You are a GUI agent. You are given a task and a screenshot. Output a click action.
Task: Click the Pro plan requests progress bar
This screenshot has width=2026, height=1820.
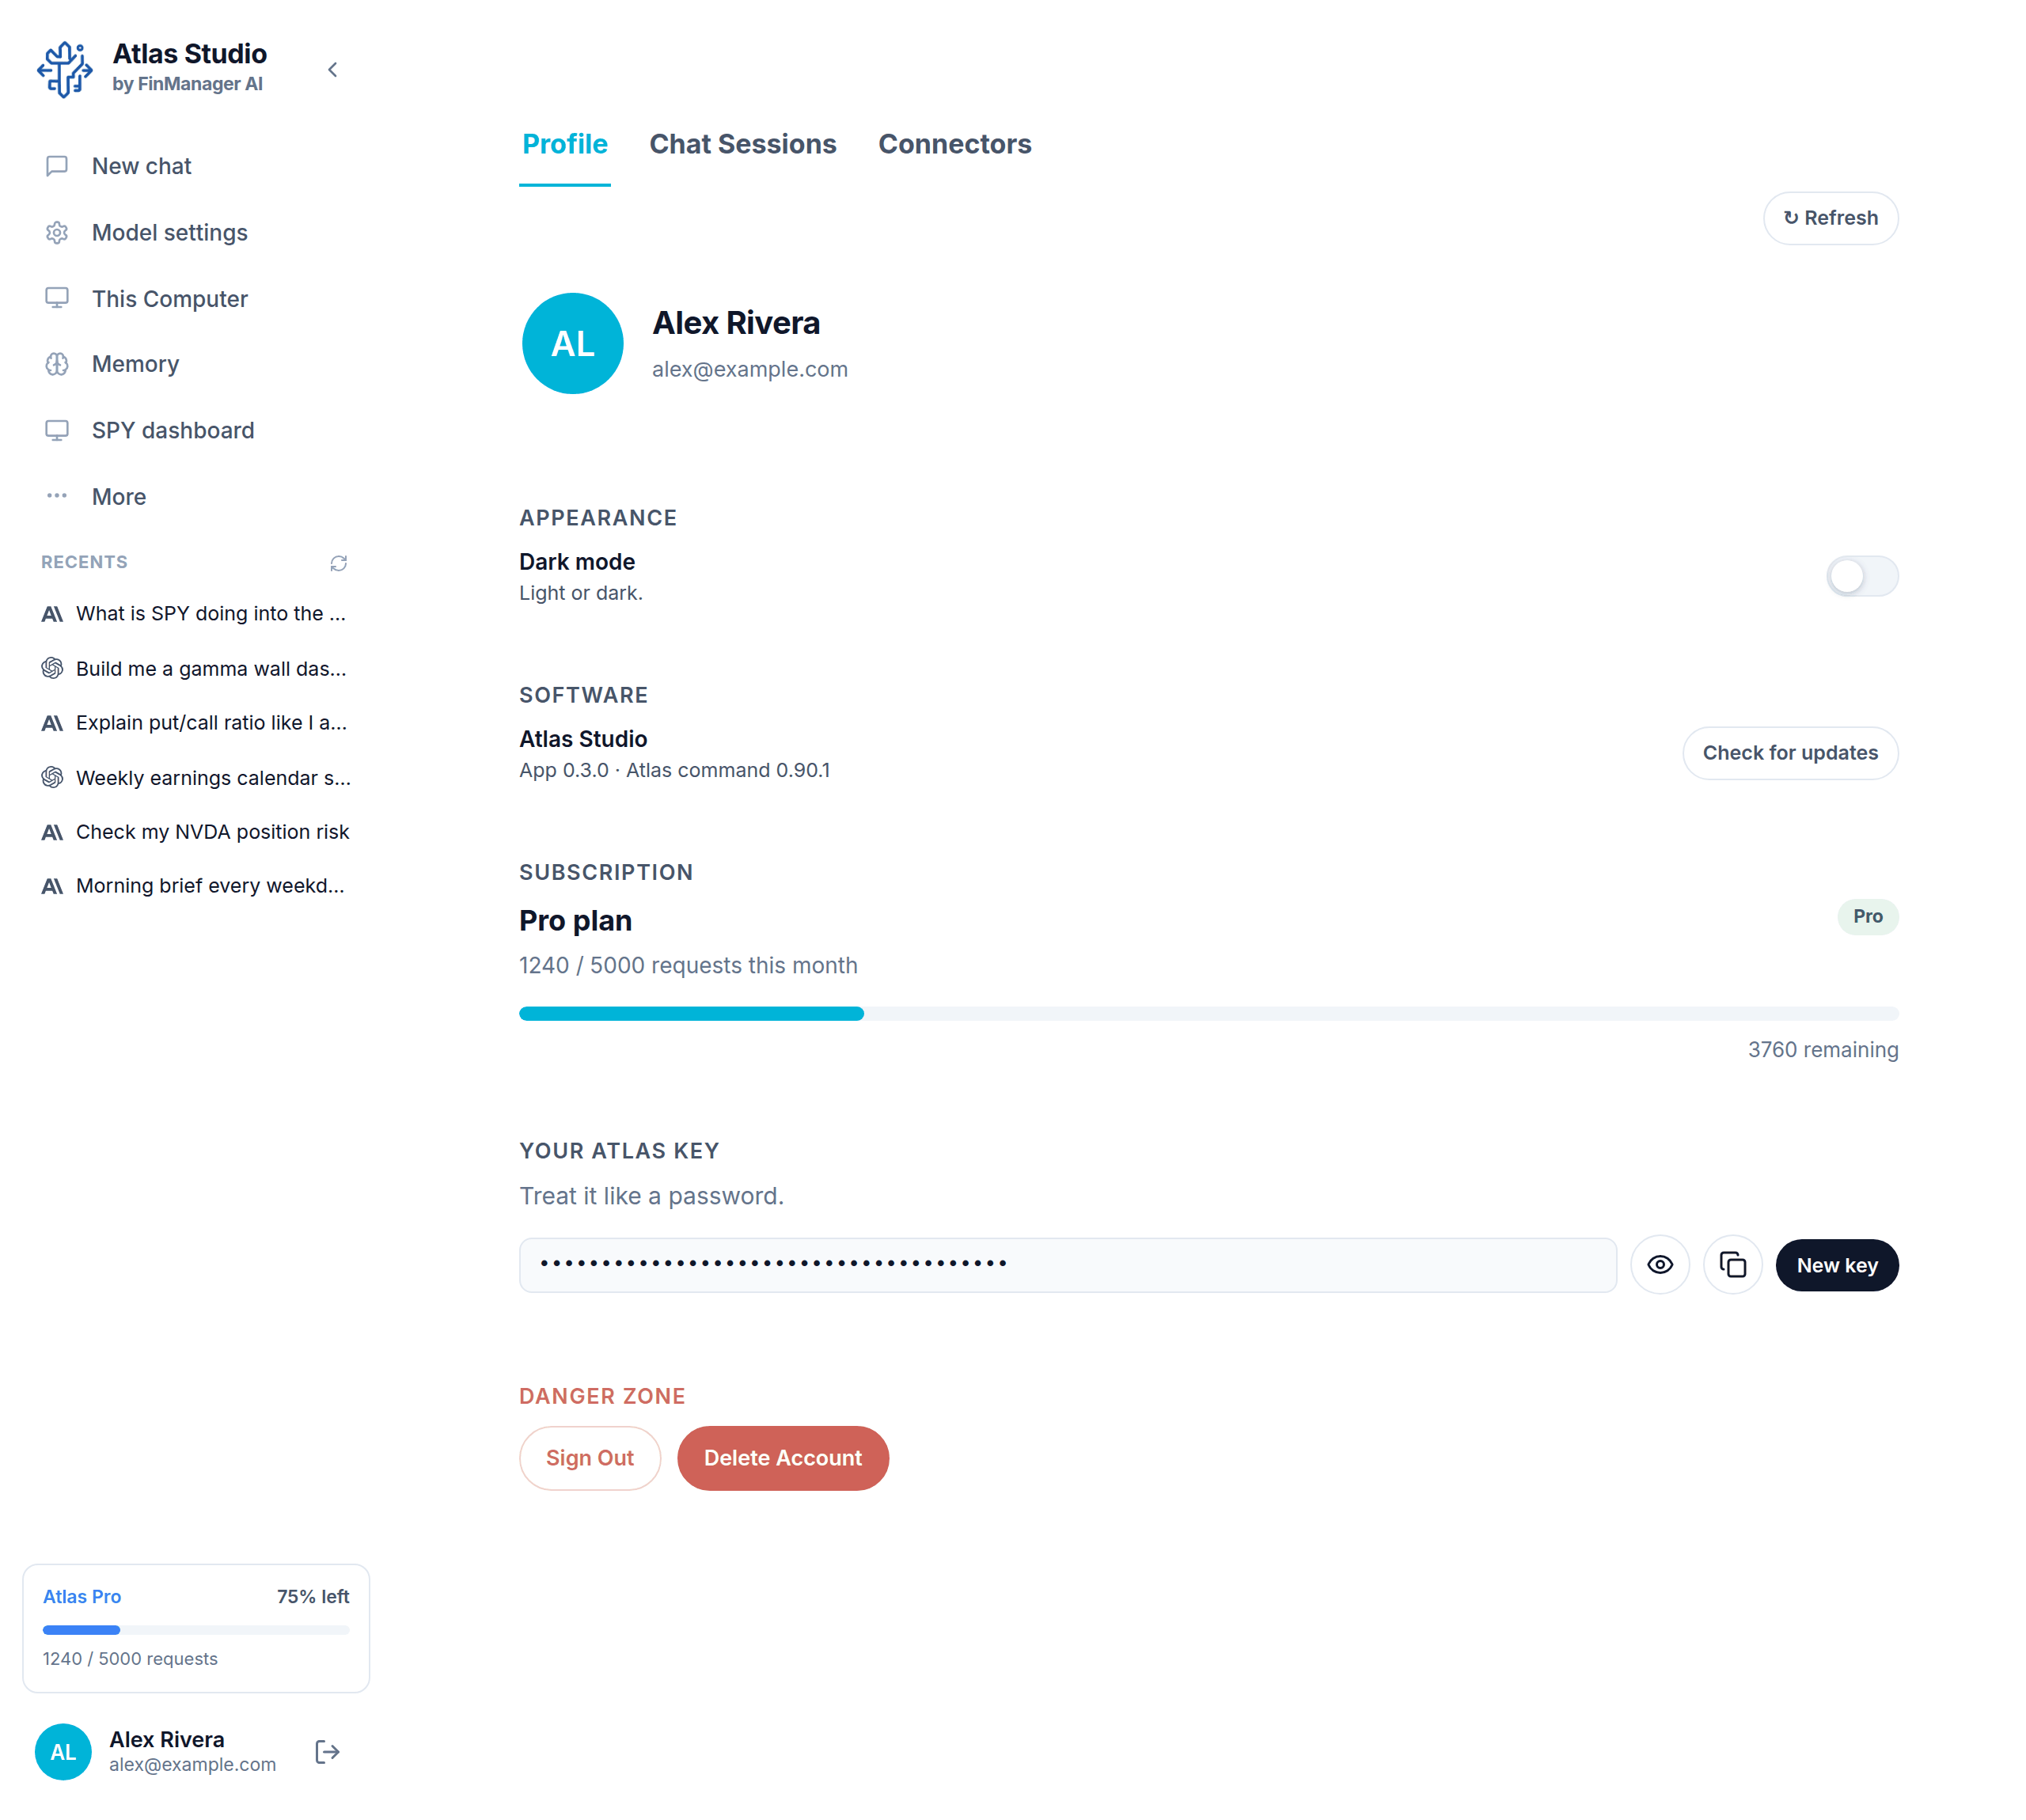tap(1208, 1014)
